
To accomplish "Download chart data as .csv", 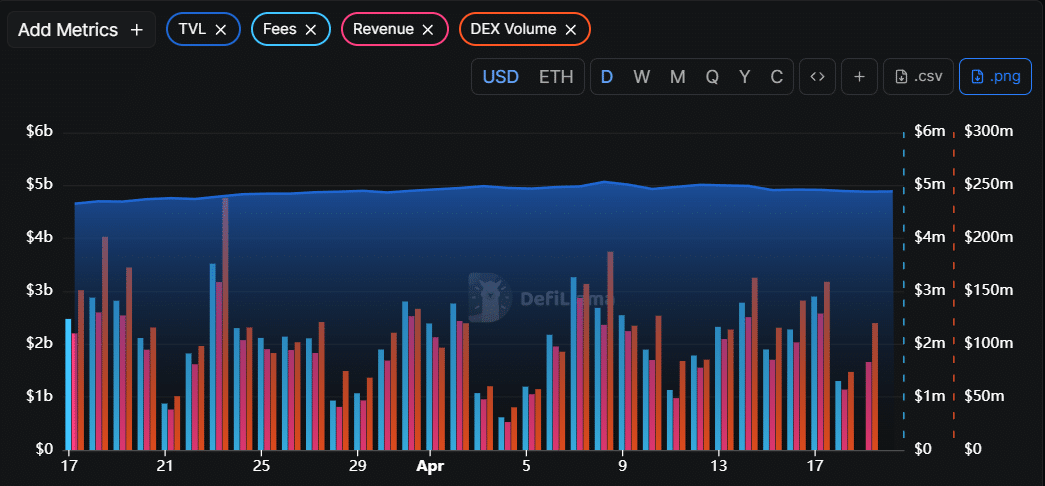I will tap(918, 77).
